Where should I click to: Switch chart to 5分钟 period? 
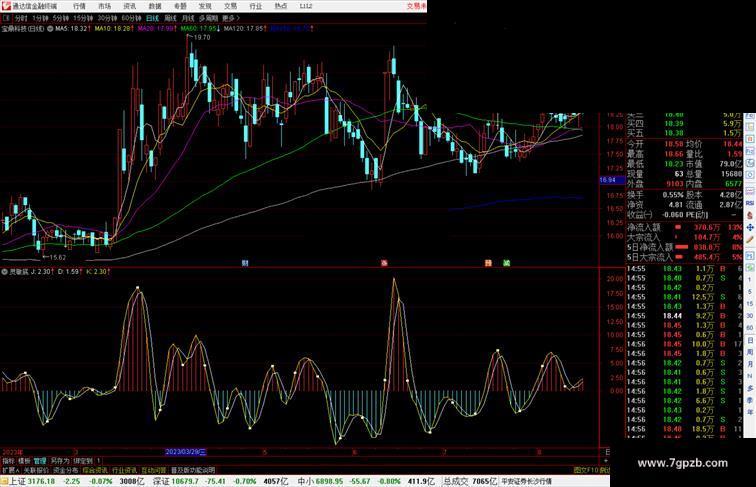click(61, 18)
